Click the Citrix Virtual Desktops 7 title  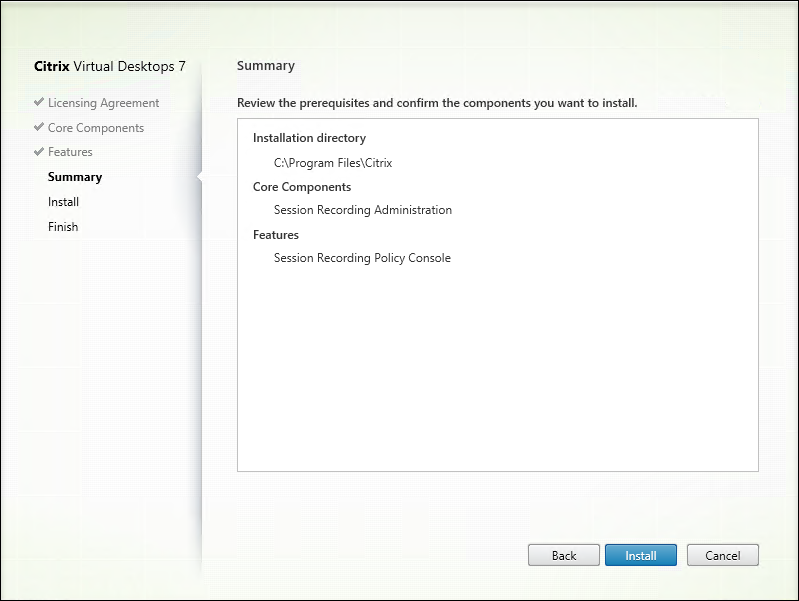(x=110, y=66)
